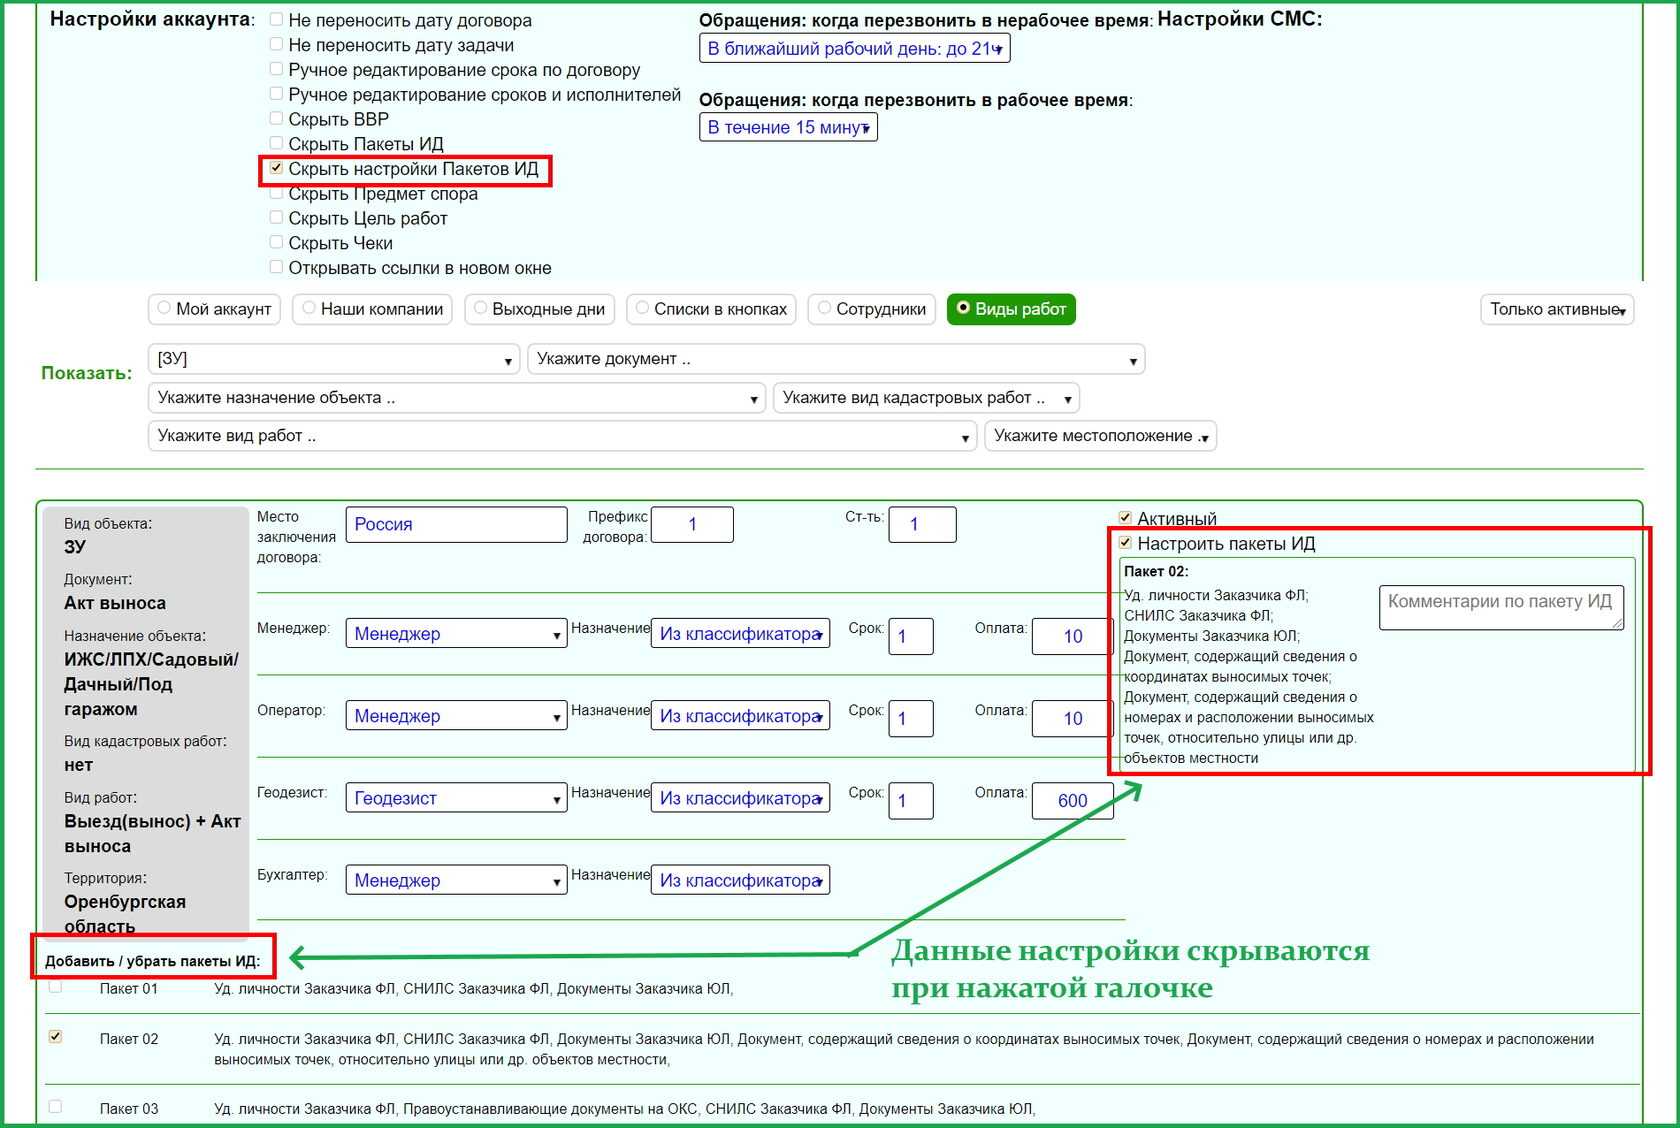Image resolution: width=1680 pixels, height=1128 pixels.
Task: Click the 'Россия' place of contract field
Action: coord(456,525)
